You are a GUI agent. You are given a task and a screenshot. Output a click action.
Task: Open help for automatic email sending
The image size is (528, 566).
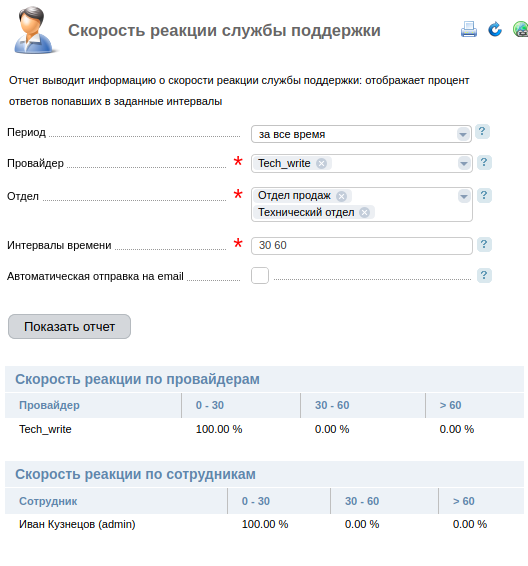[x=484, y=276]
